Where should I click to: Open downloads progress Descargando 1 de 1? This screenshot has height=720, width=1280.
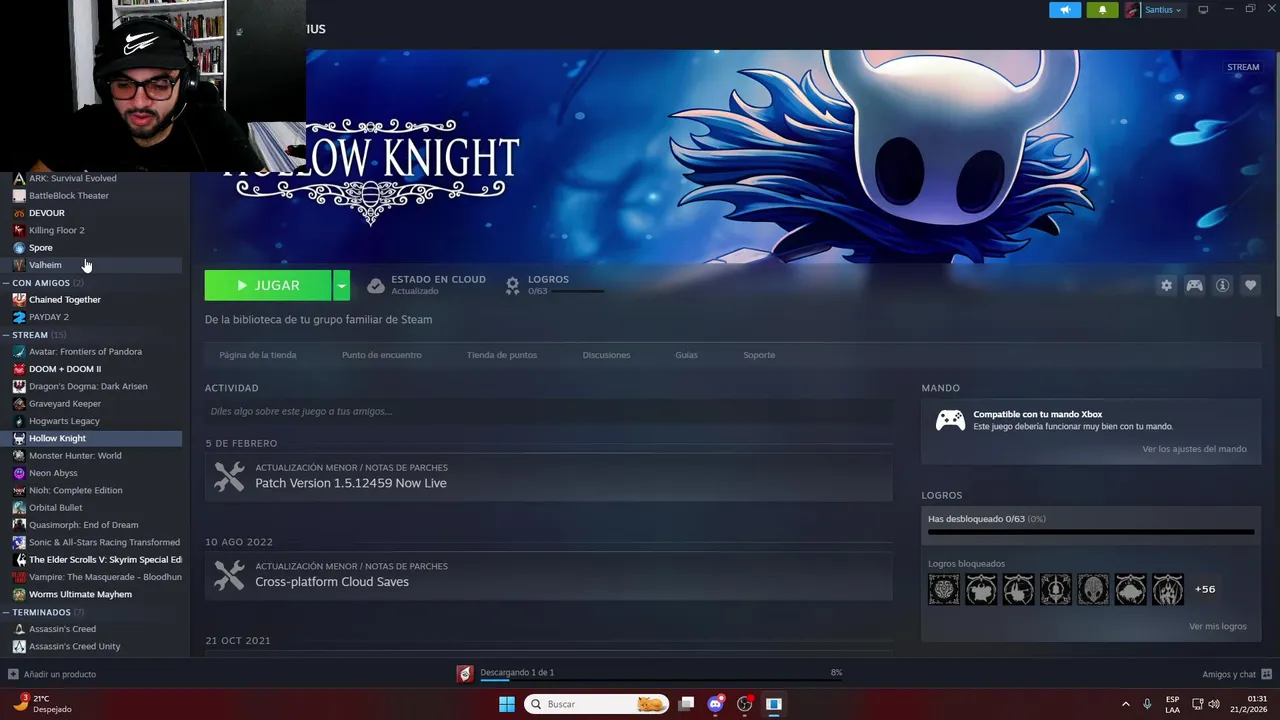[x=650, y=674]
